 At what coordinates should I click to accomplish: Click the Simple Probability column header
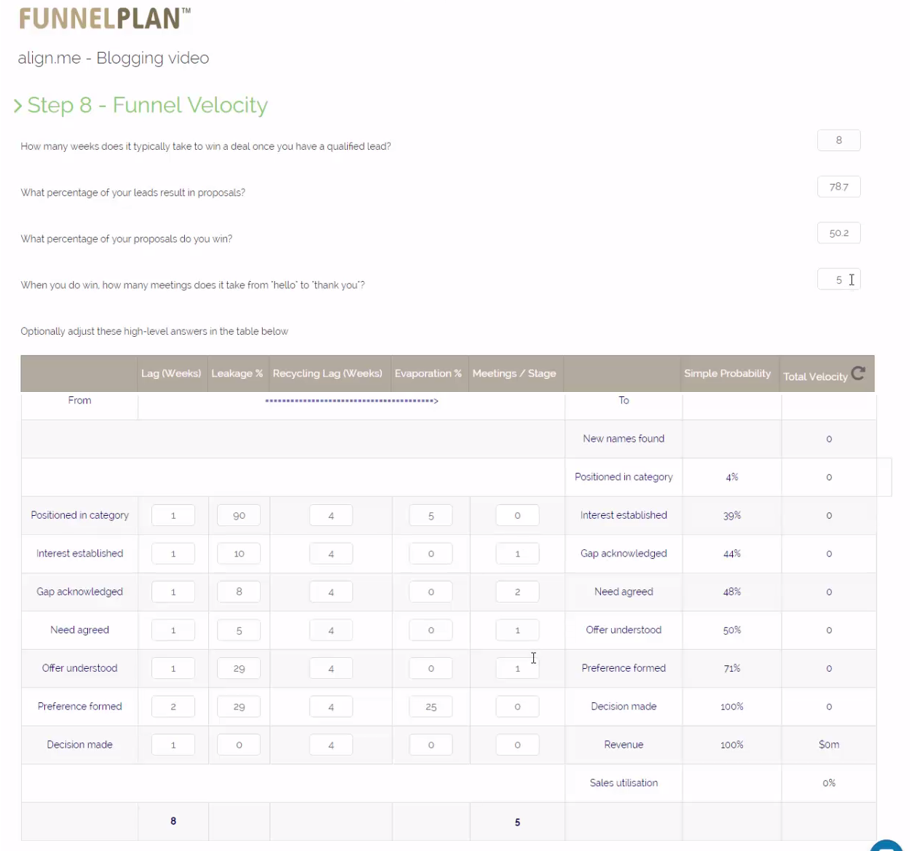[x=727, y=374]
